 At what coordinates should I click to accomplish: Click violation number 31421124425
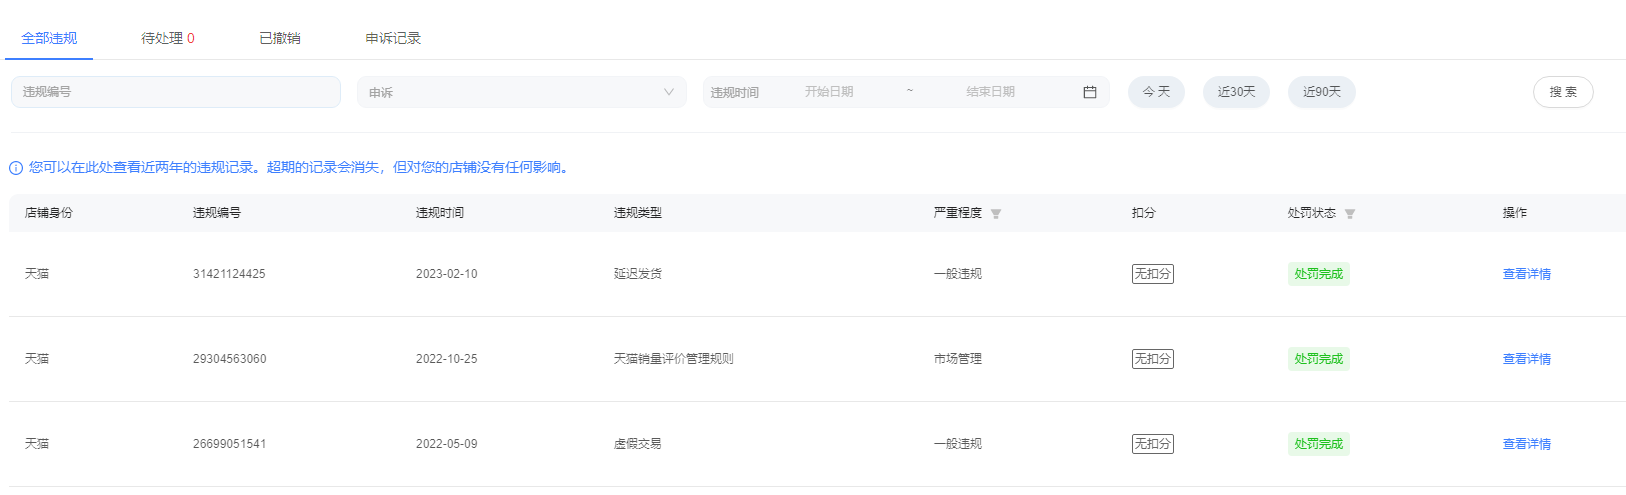[229, 274]
